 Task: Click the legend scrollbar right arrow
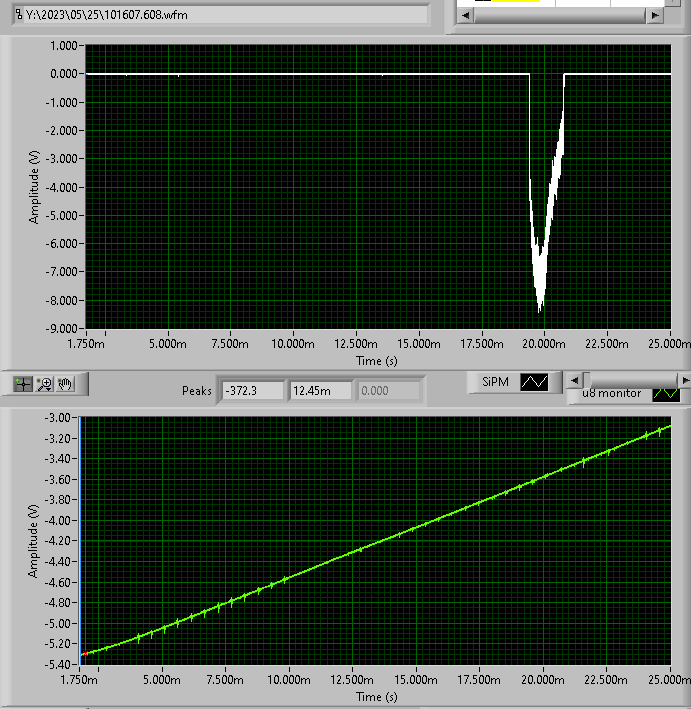tap(685, 381)
